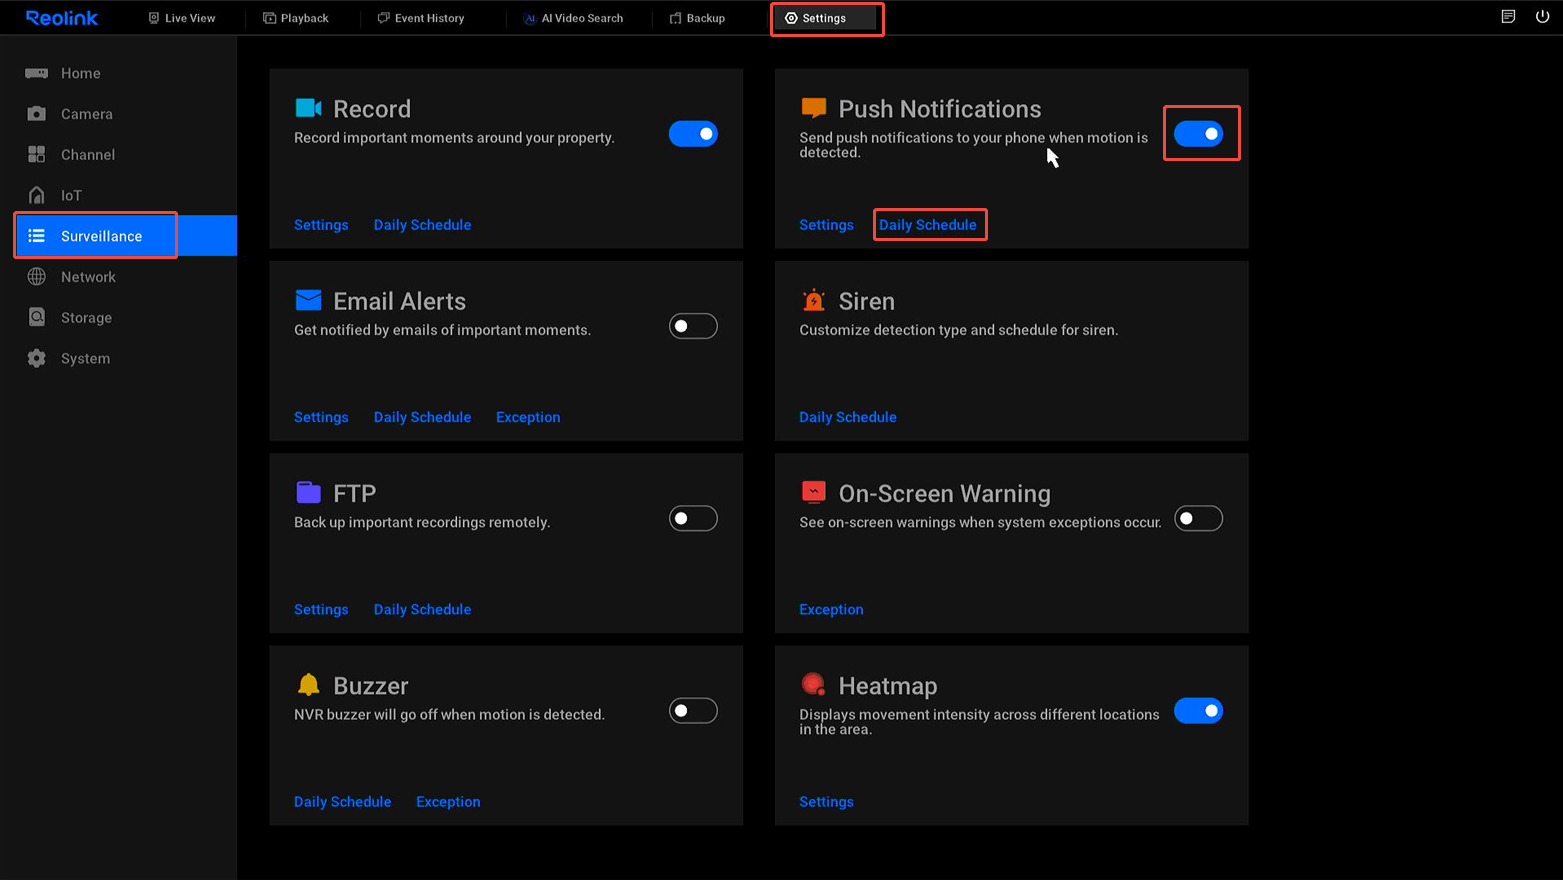This screenshot has width=1563, height=880.
Task: Switch on the On-Screen Warning toggle
Action: (x=1198, y=519)
